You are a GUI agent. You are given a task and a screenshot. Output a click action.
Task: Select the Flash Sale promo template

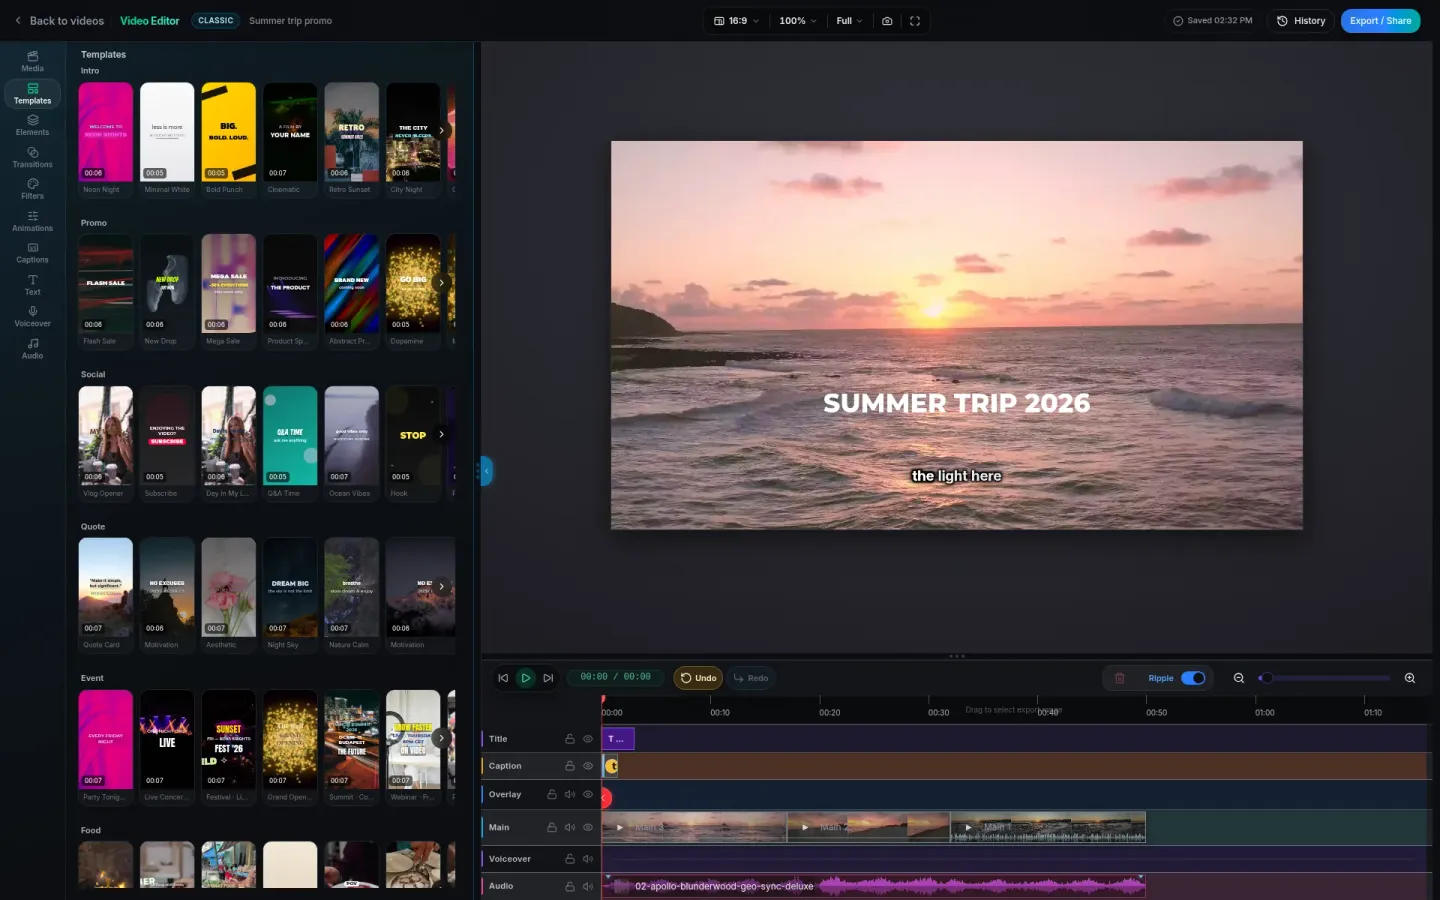pos(105,290)
